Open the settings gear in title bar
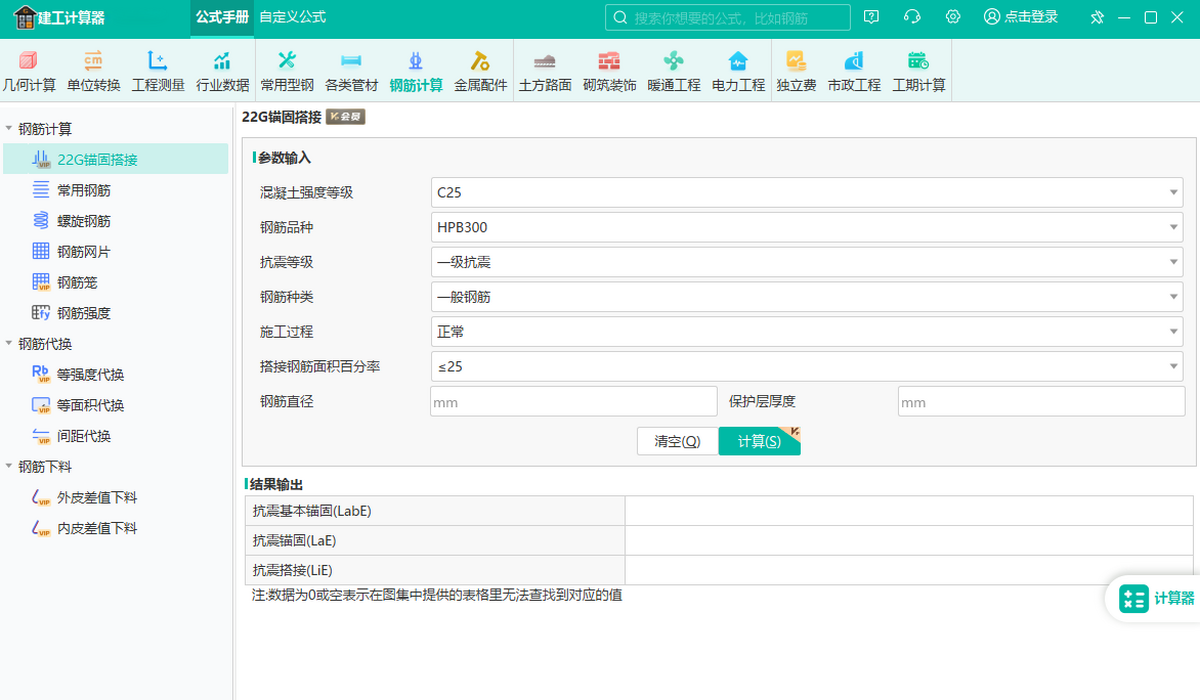Viewport: 1200px width, 700px height. [x=953, y=17]
